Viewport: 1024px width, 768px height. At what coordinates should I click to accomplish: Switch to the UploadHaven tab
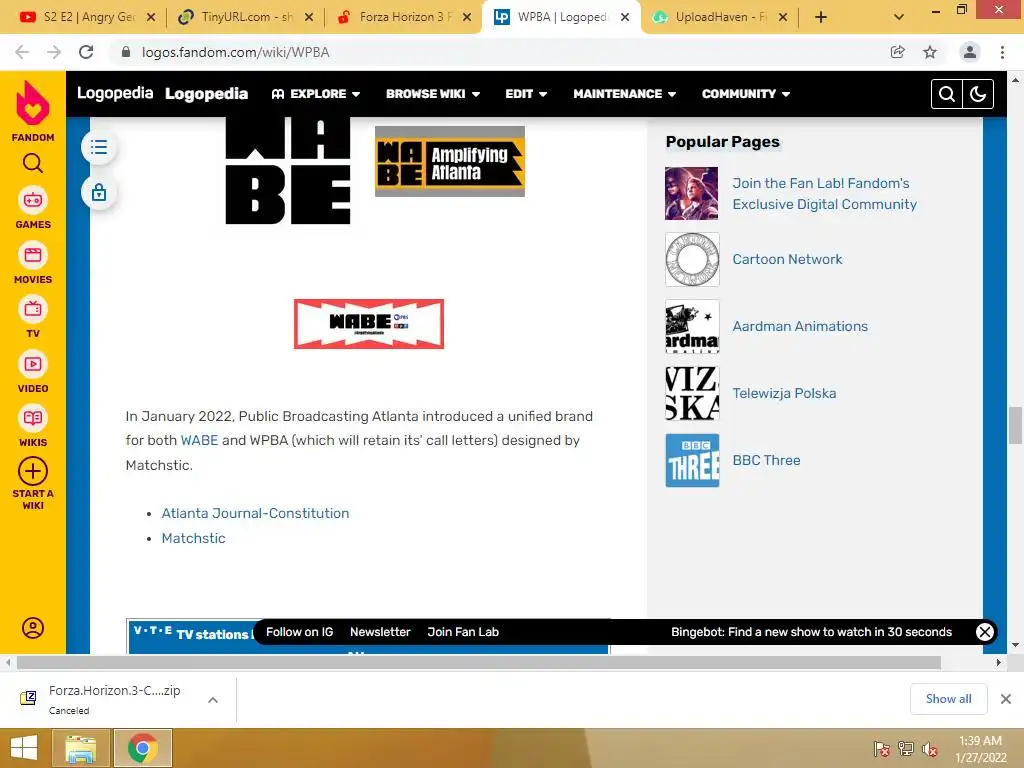pos(720,17)
